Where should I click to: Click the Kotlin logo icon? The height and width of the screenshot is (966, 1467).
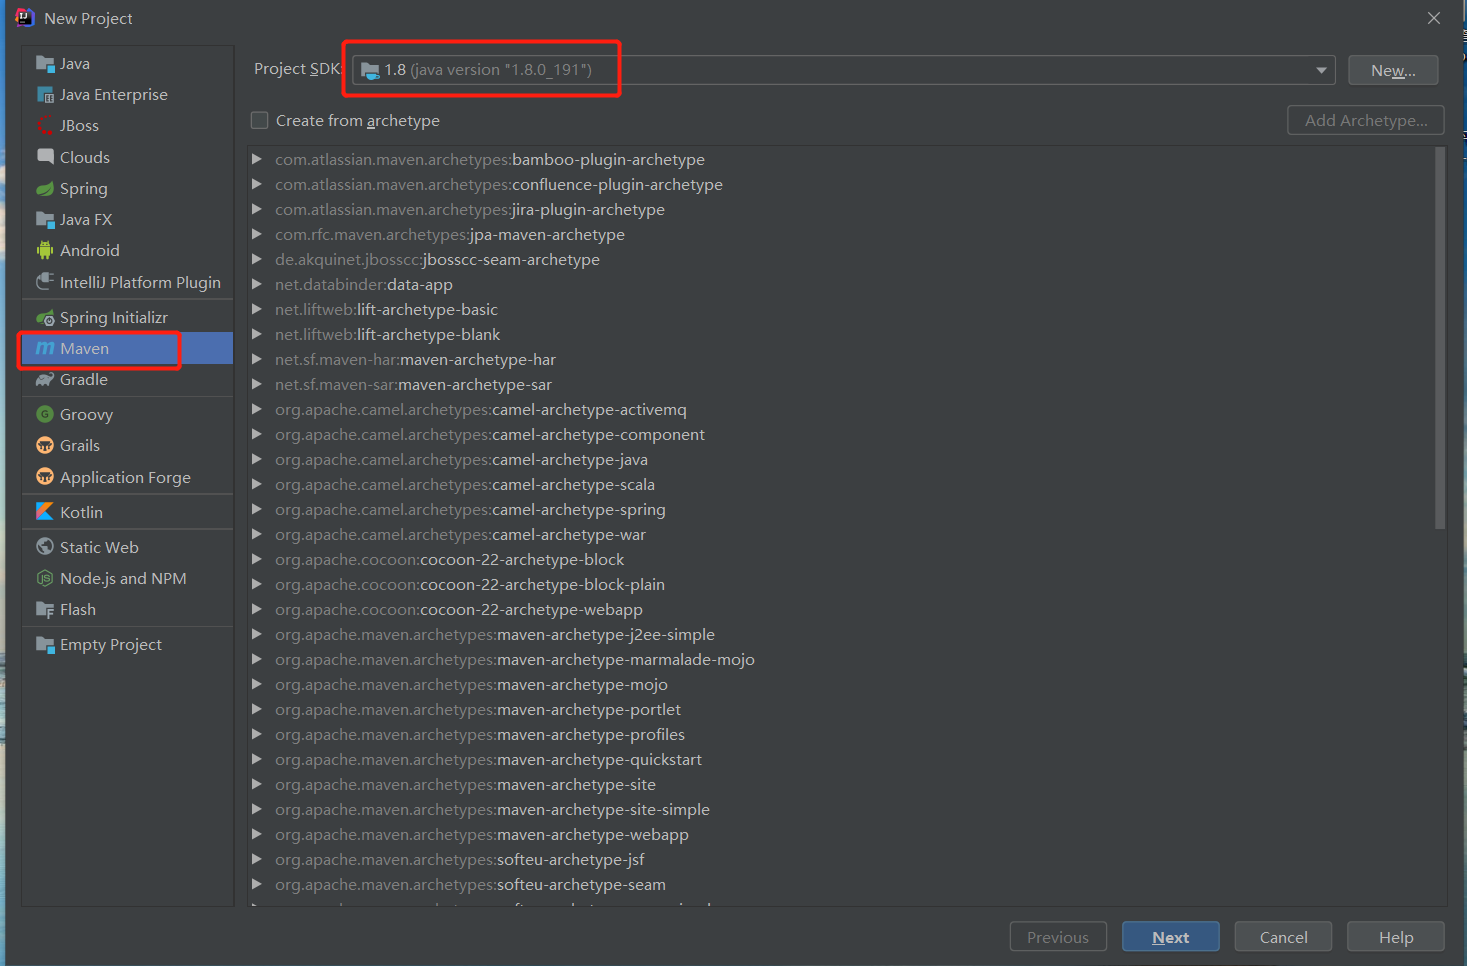(x=45, y=512)
